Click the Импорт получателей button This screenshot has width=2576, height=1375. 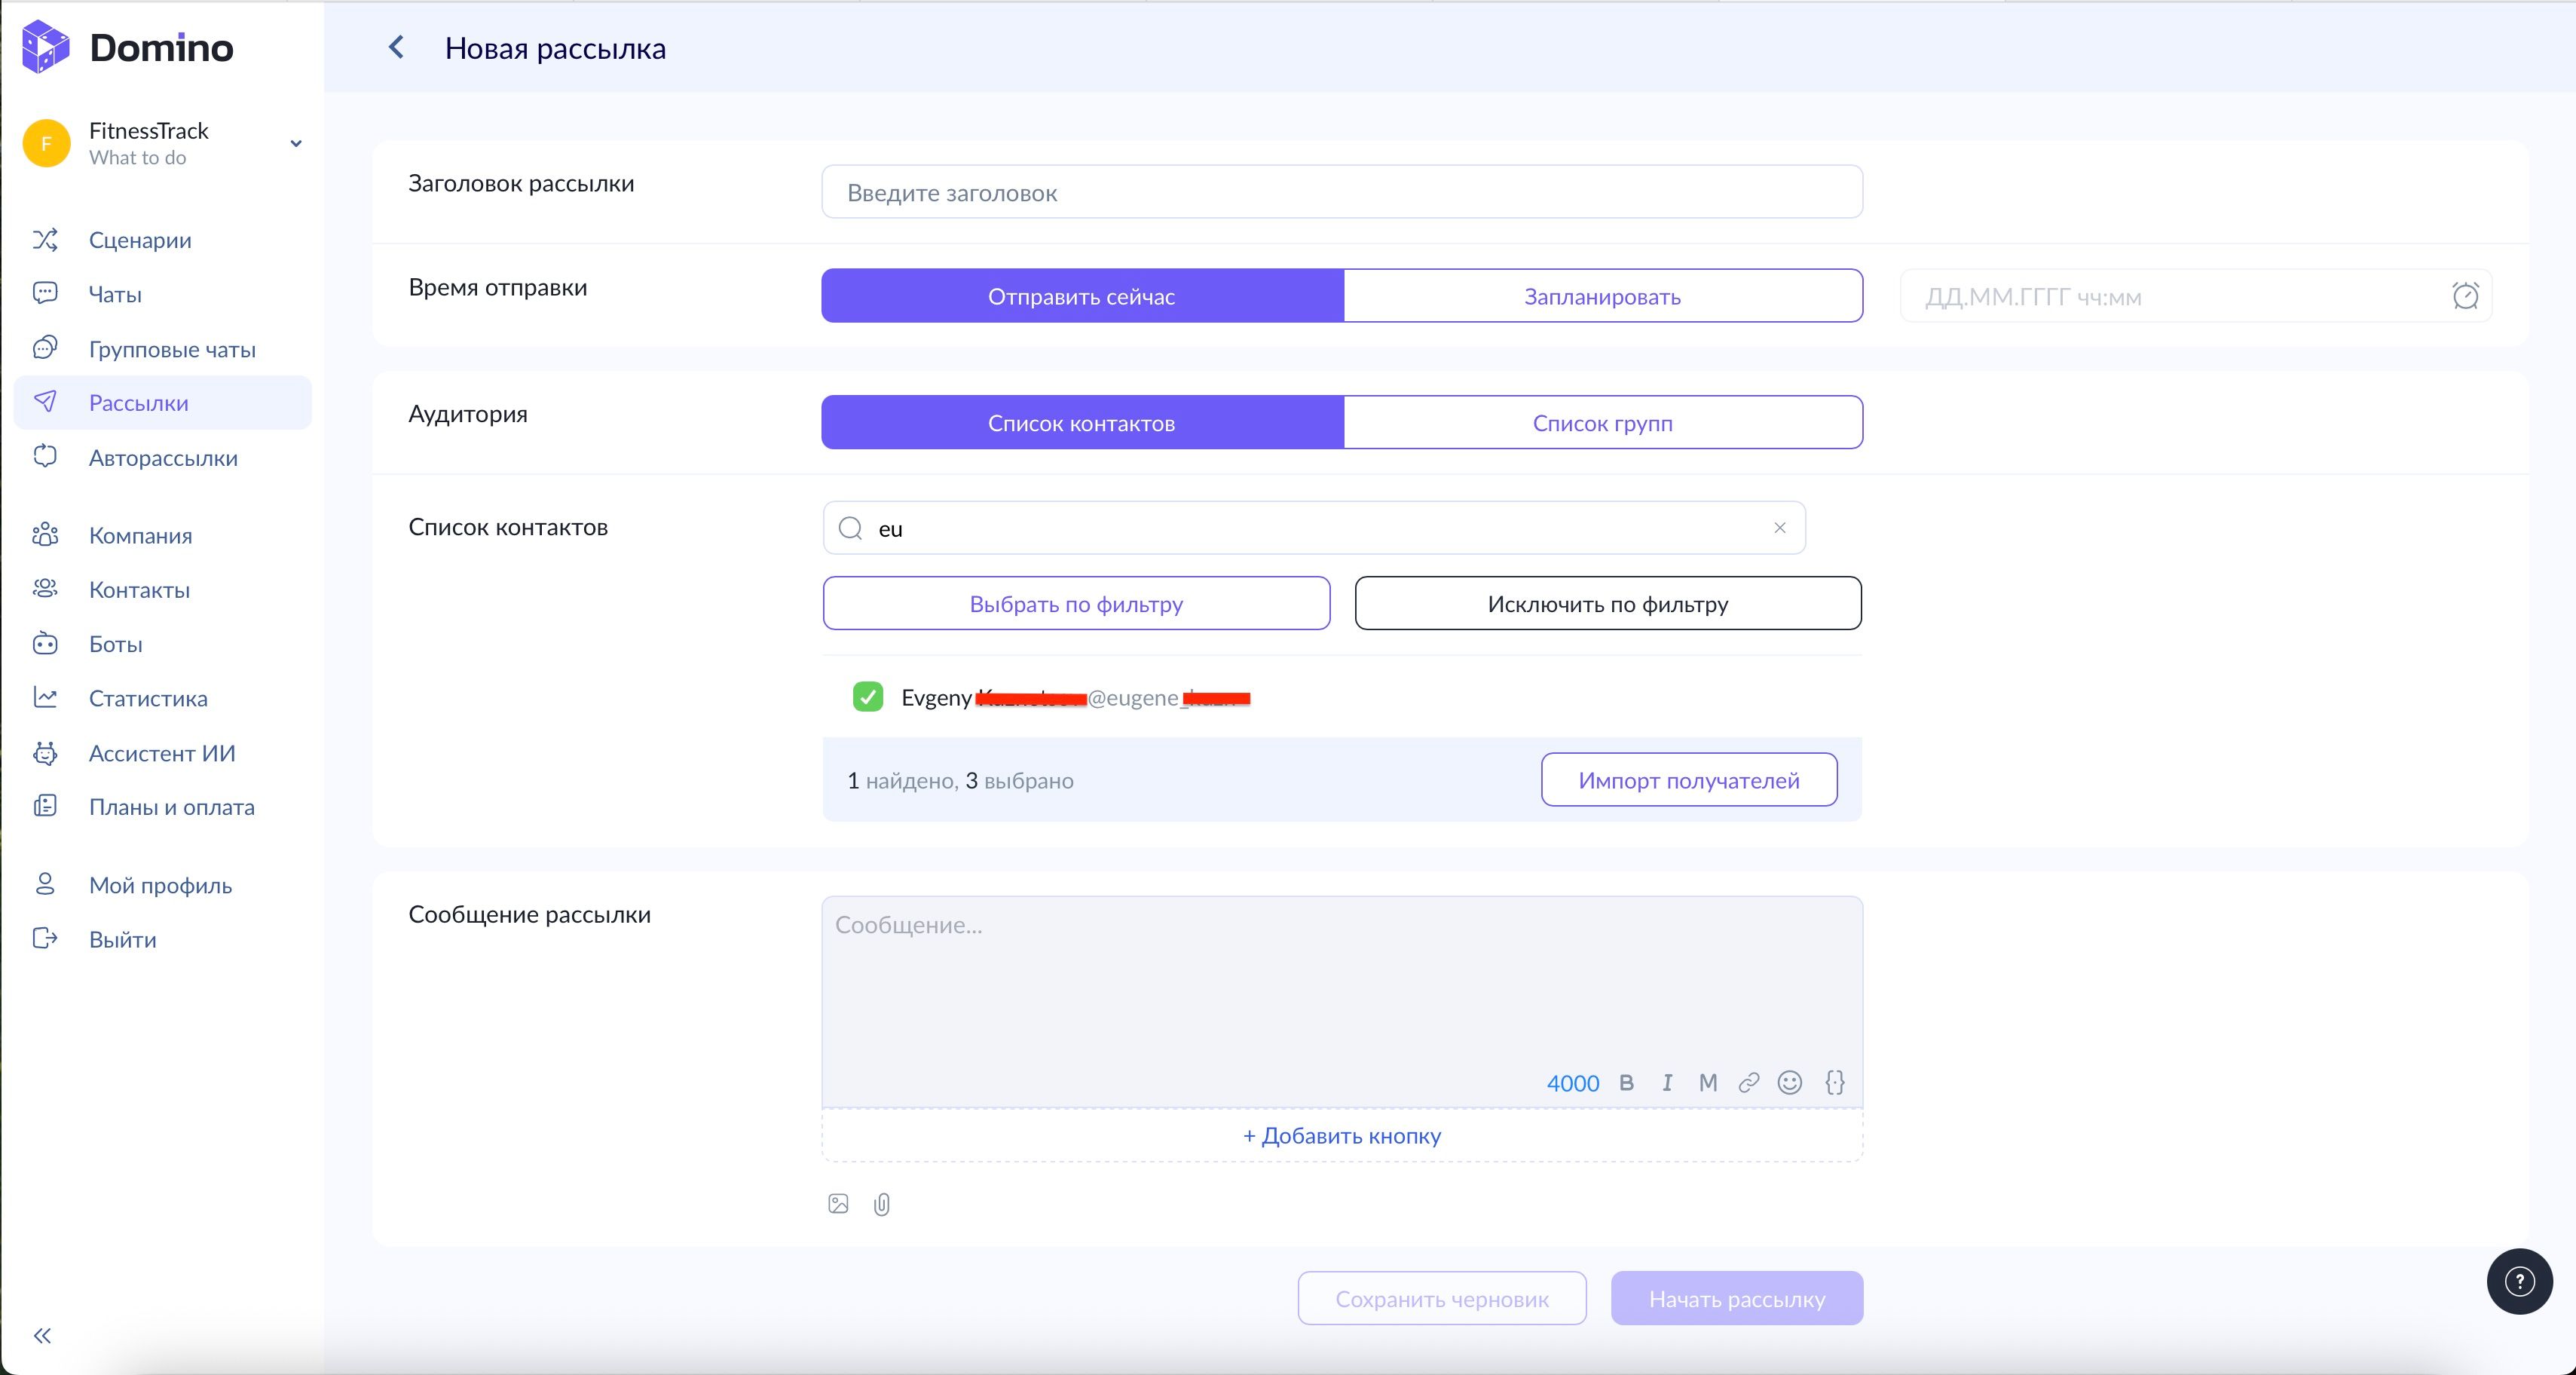[x=1688, y=780]
